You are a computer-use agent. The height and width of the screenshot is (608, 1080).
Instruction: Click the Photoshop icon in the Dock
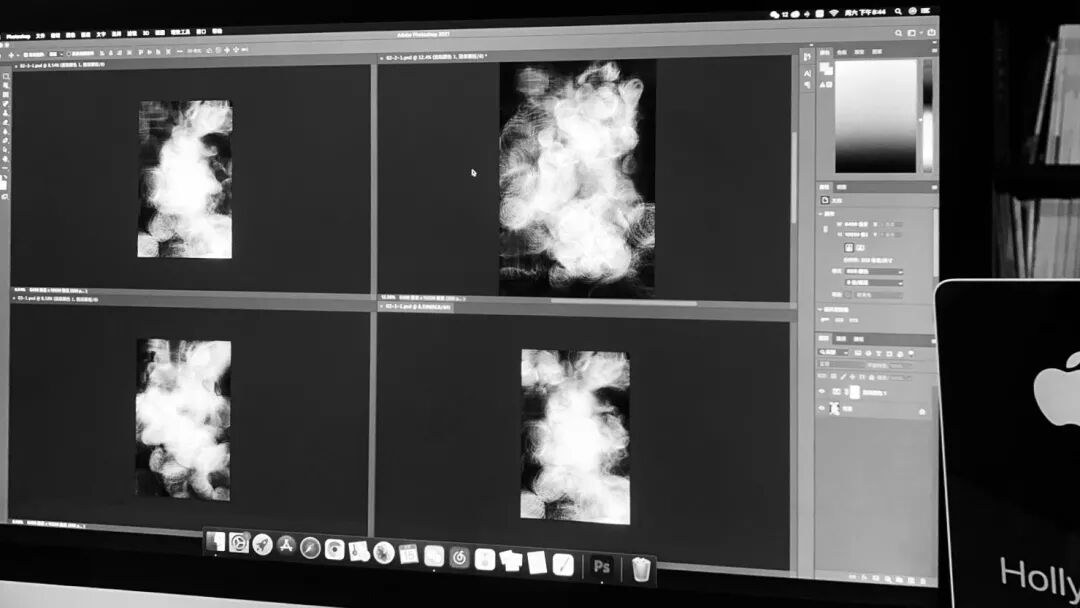pos(601,566)
